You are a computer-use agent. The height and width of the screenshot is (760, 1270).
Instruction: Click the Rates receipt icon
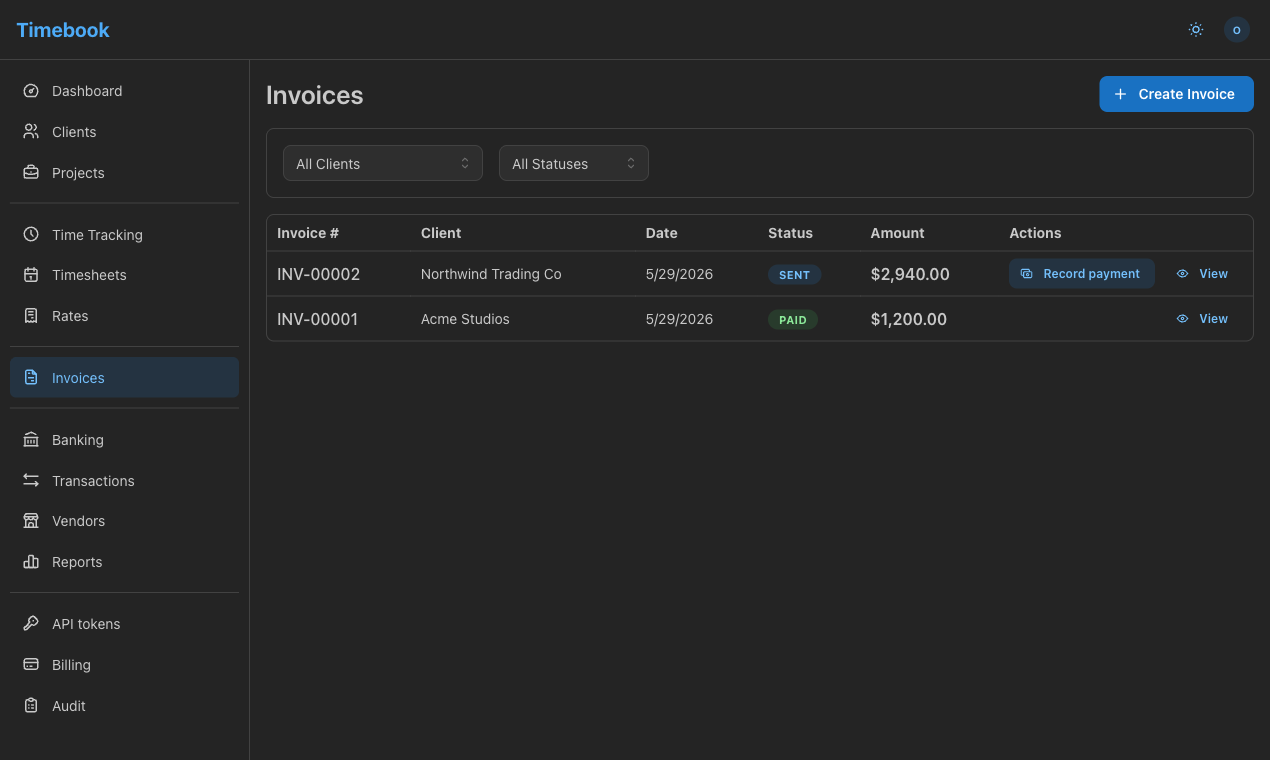tap(31, 316)
